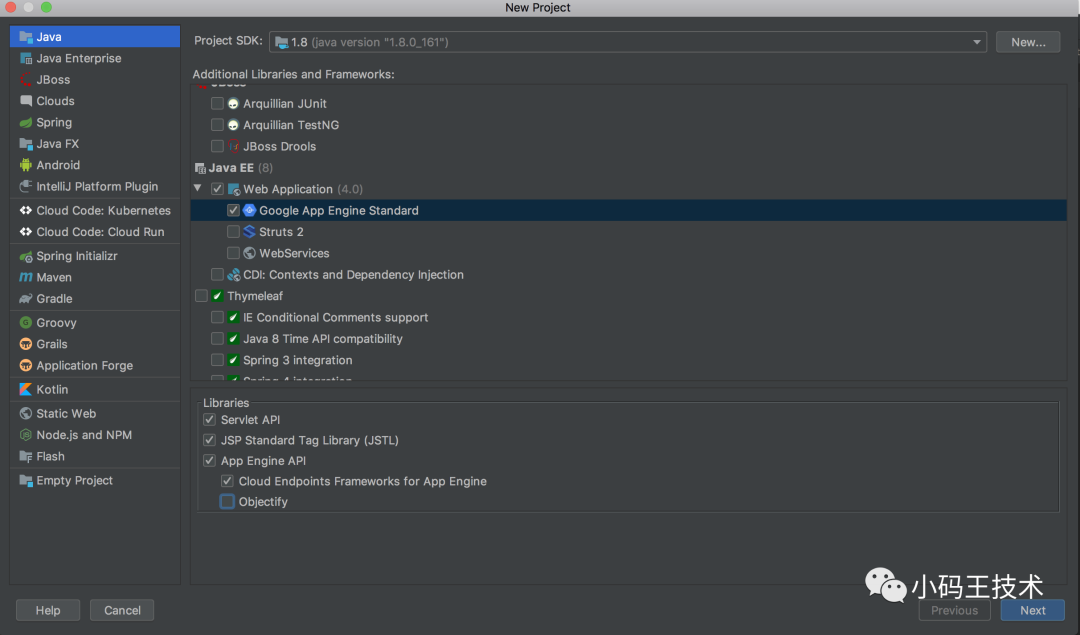Click the Kotlin icon
The image size is (1080, 635).
coord(26,389)
